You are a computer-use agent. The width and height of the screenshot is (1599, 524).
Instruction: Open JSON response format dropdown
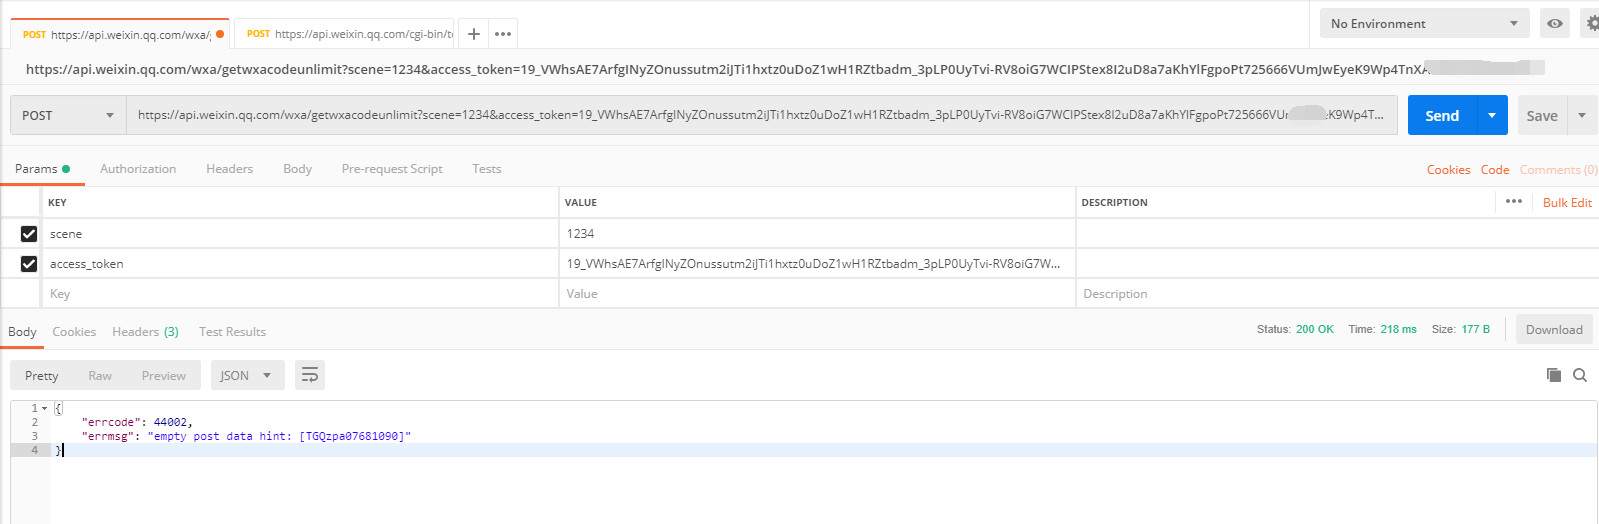247,375
